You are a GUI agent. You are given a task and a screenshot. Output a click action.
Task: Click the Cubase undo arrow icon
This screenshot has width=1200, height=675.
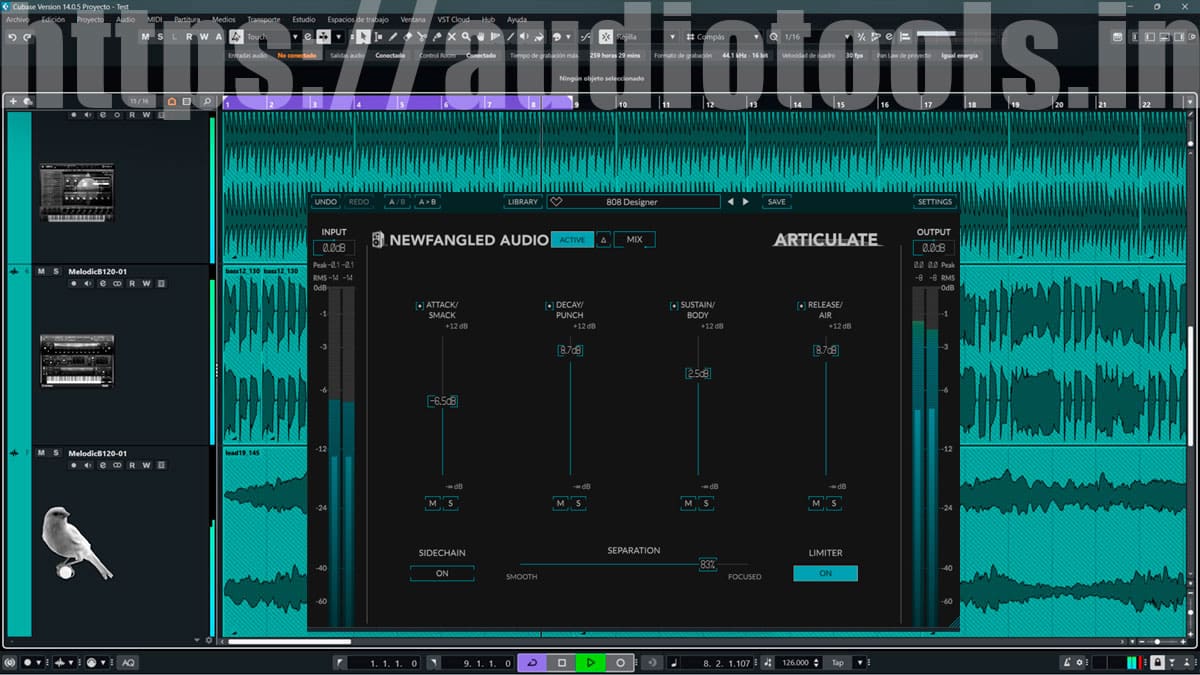[x=12, y=37]
